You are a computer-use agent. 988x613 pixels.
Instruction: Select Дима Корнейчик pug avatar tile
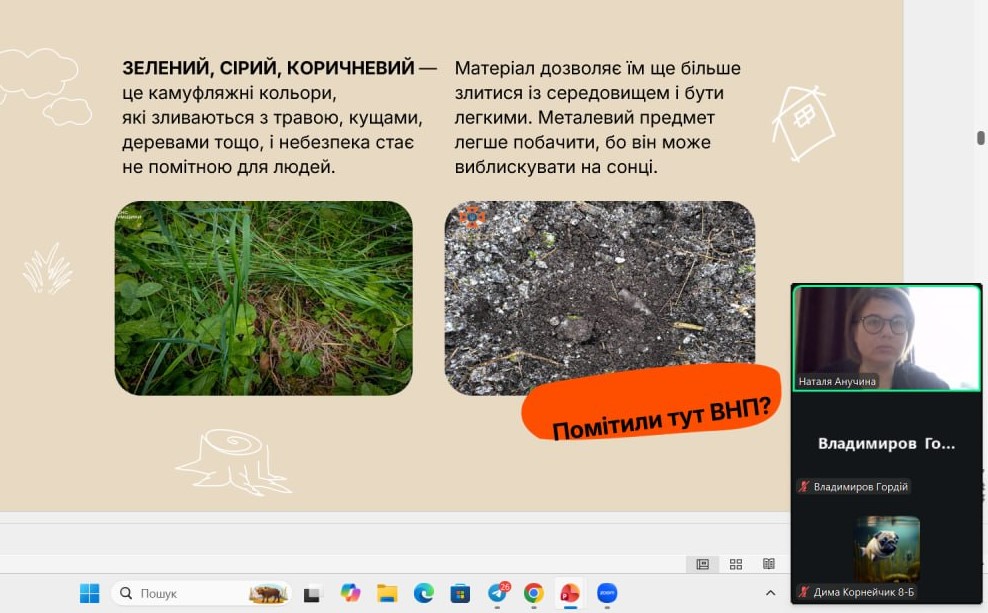(887, 548)
